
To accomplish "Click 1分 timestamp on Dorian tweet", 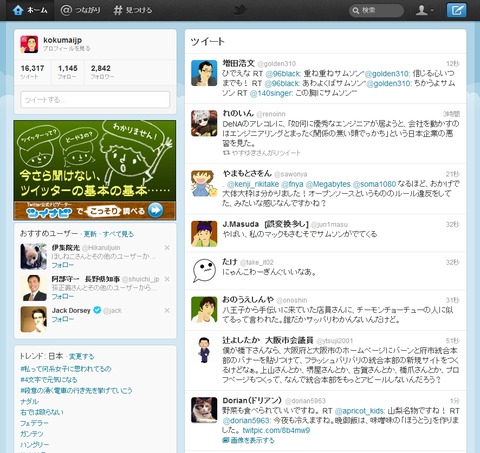I will pyautogui.click(x=455, y=400).
